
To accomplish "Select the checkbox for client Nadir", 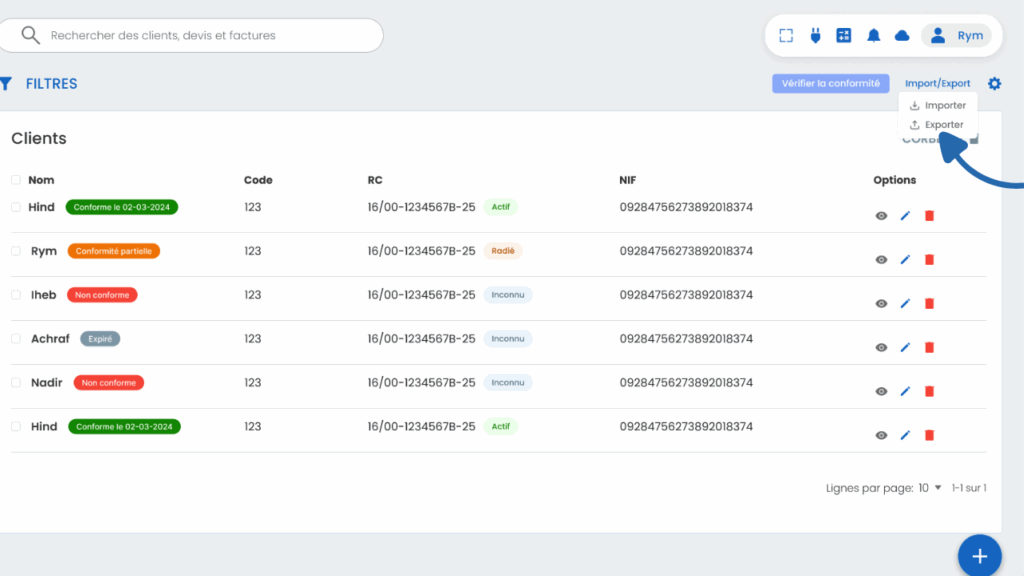I will click(x=16, y=383).
